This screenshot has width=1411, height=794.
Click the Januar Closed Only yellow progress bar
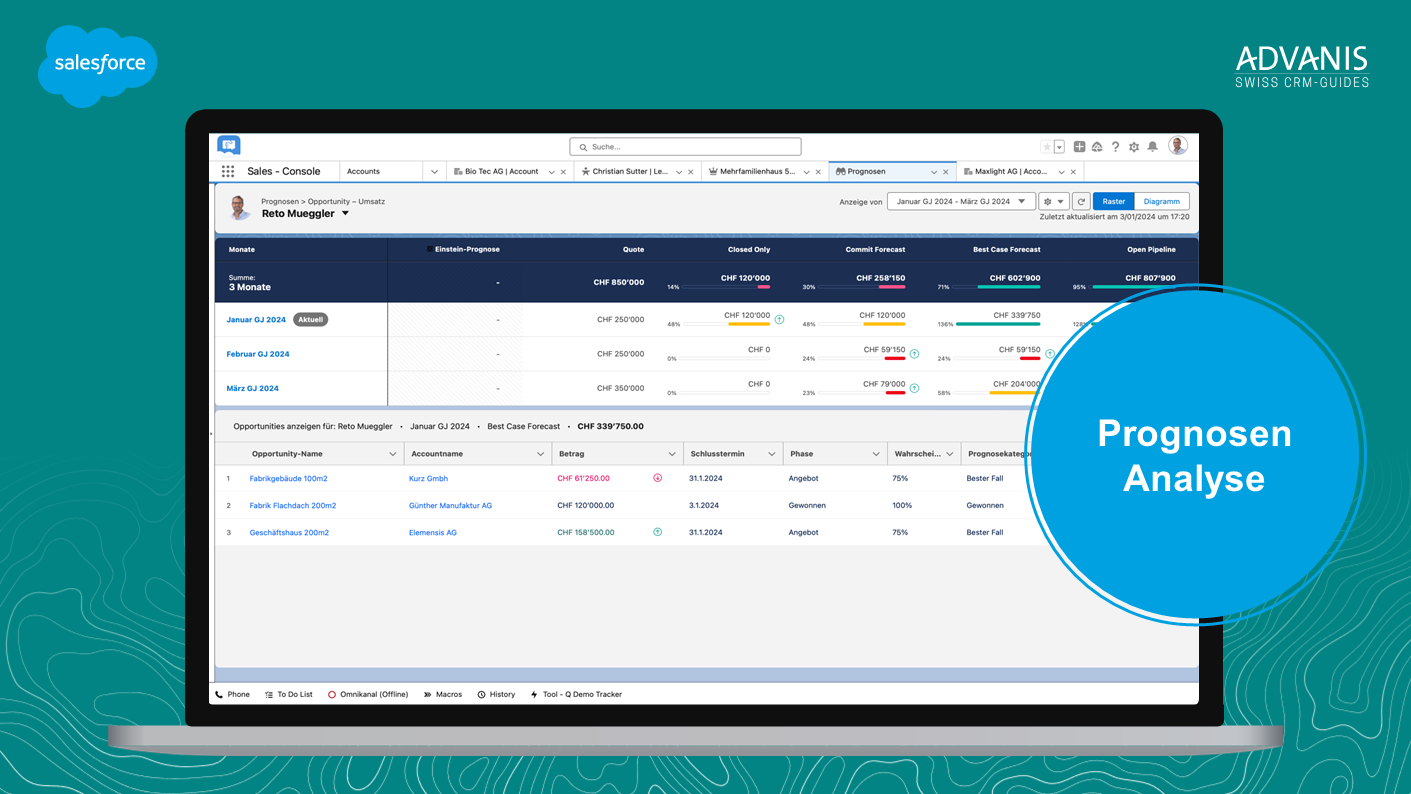pyautogui.click(x=748, y=324)
